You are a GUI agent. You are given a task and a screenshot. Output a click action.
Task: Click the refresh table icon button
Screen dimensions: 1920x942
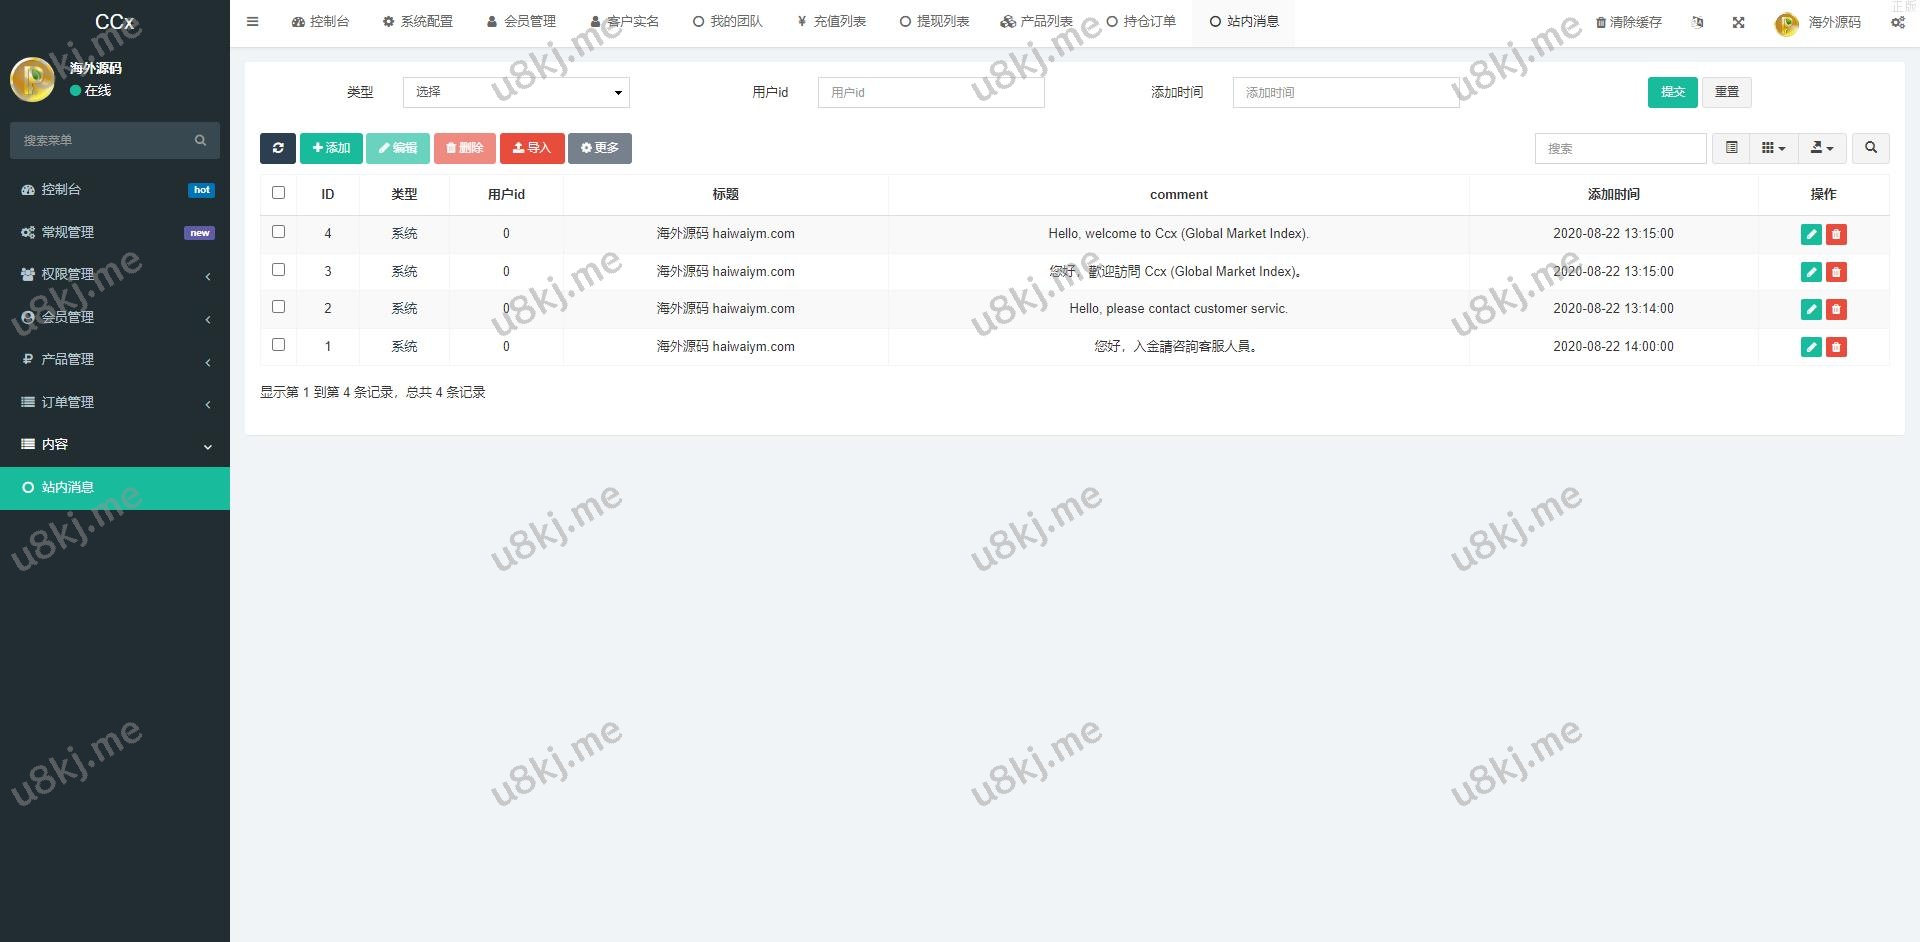click(278, 148)
